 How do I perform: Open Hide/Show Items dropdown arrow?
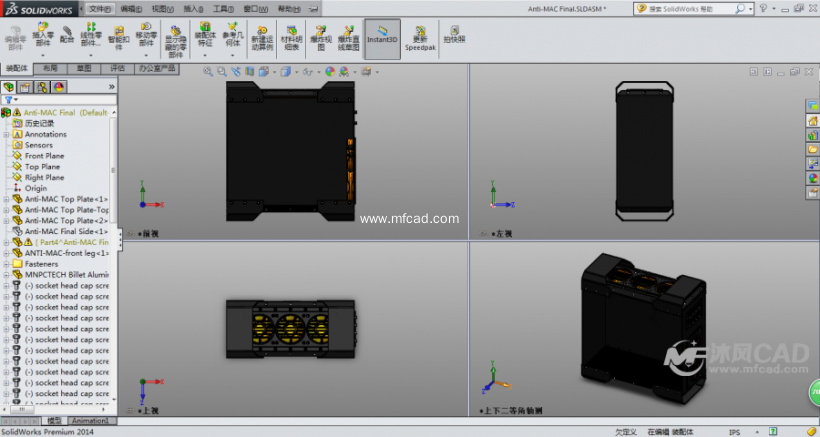pyautogui.click(x=318, y=72)
